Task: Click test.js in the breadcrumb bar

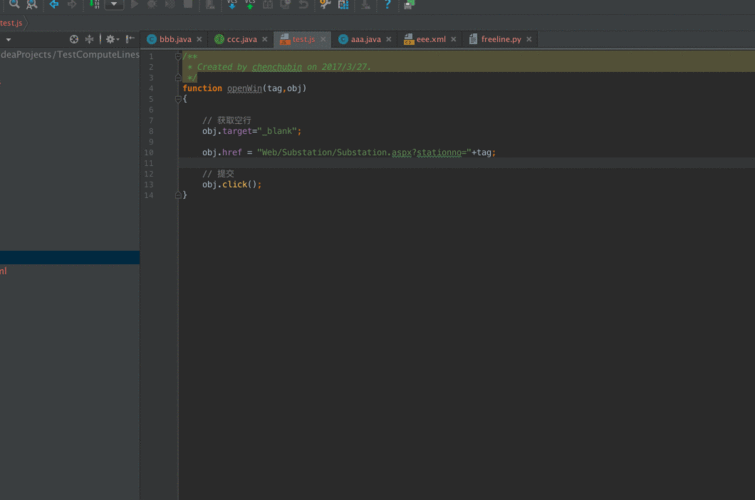Action: pyautogui.click(x=11, y=22)
